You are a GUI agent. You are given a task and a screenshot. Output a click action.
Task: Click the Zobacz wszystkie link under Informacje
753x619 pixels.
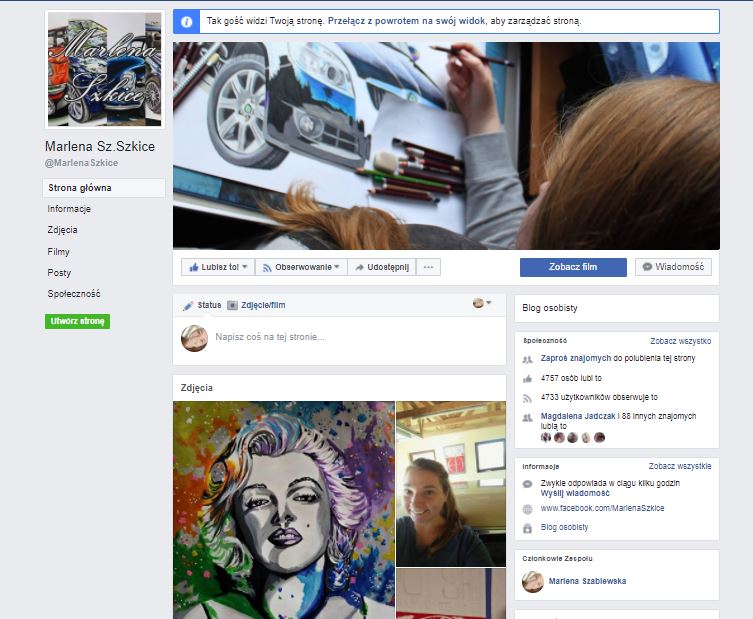click(x=680, y=466)
